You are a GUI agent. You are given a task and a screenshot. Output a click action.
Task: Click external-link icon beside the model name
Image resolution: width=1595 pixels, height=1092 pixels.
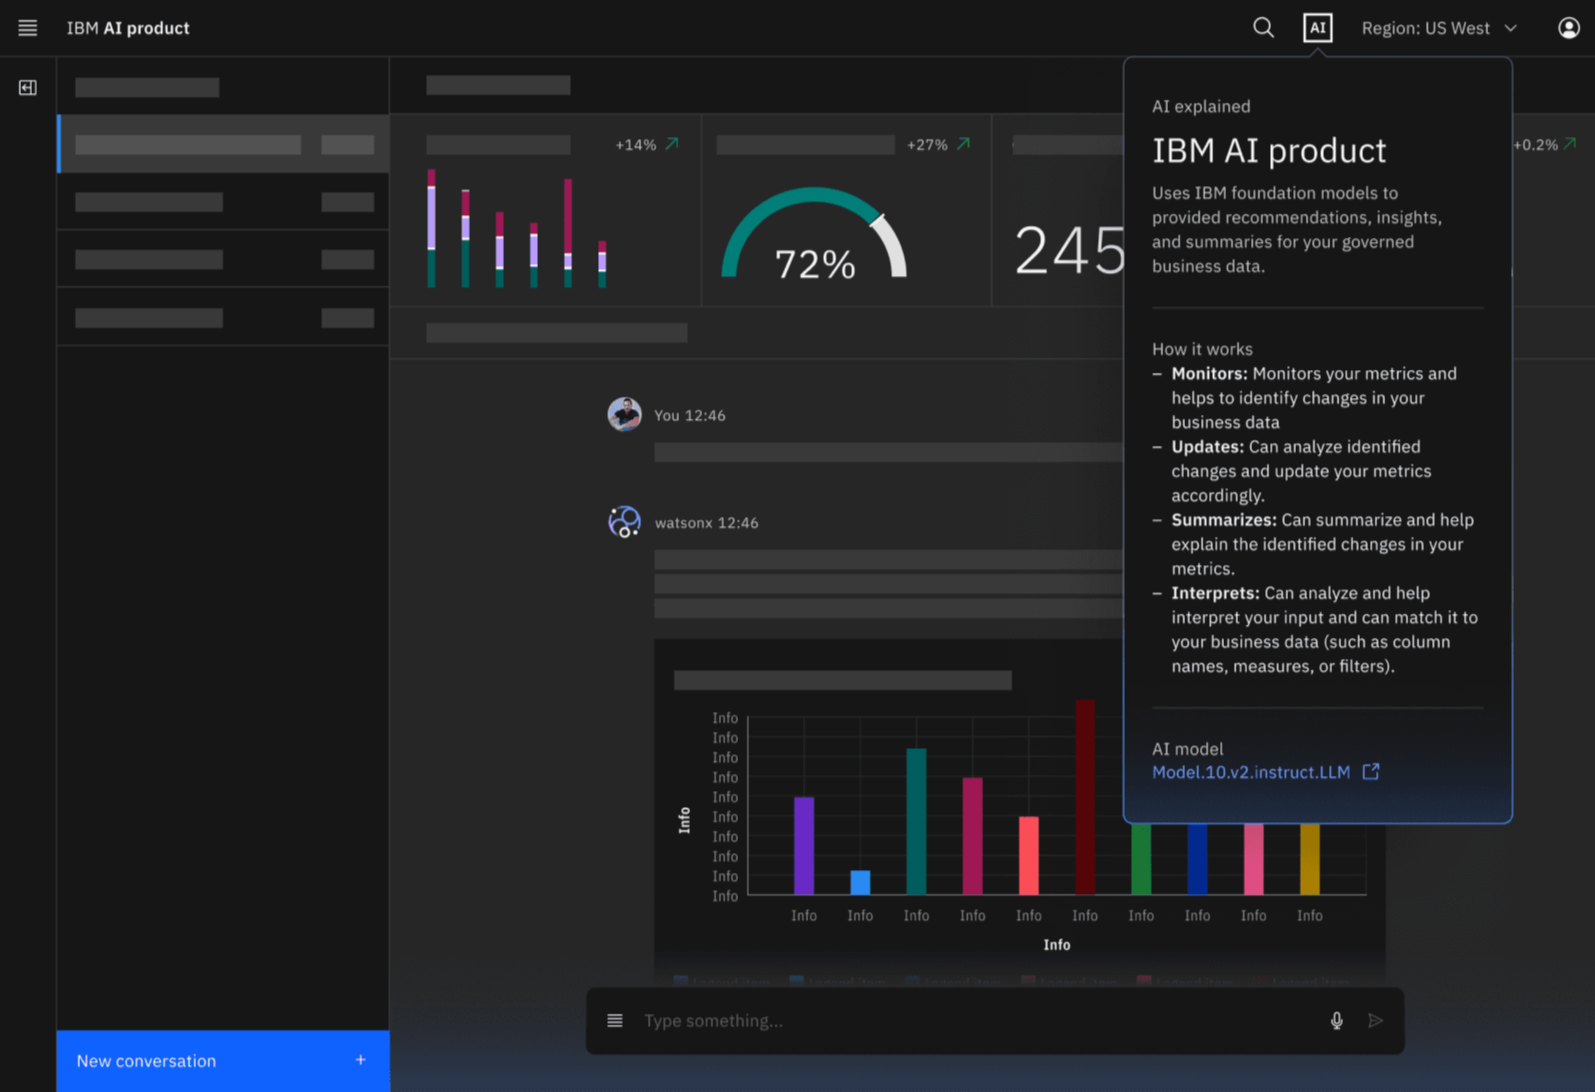(1371, 772)
